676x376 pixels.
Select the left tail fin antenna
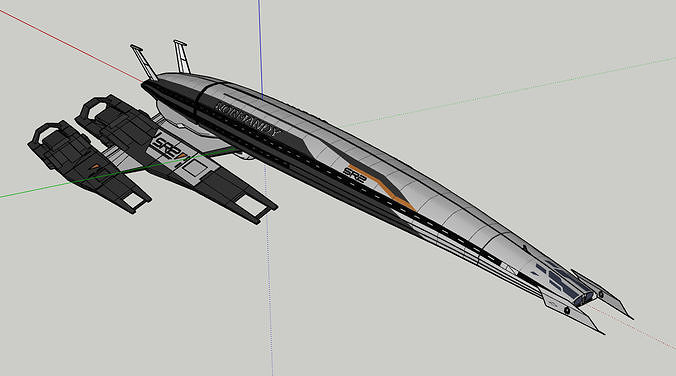(144, 62)
